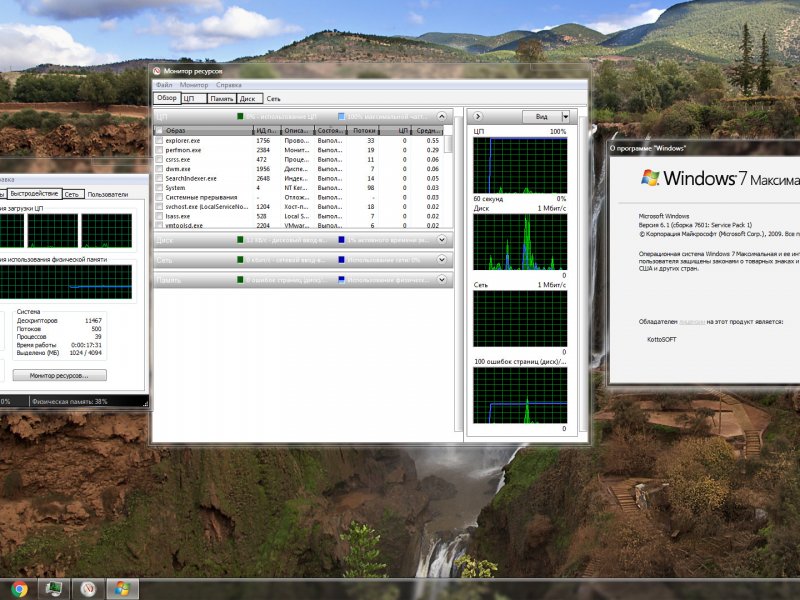
Task: Click the "Время работы" label in Task Manager
Action: pyautogui.click(x=36, y=345)
